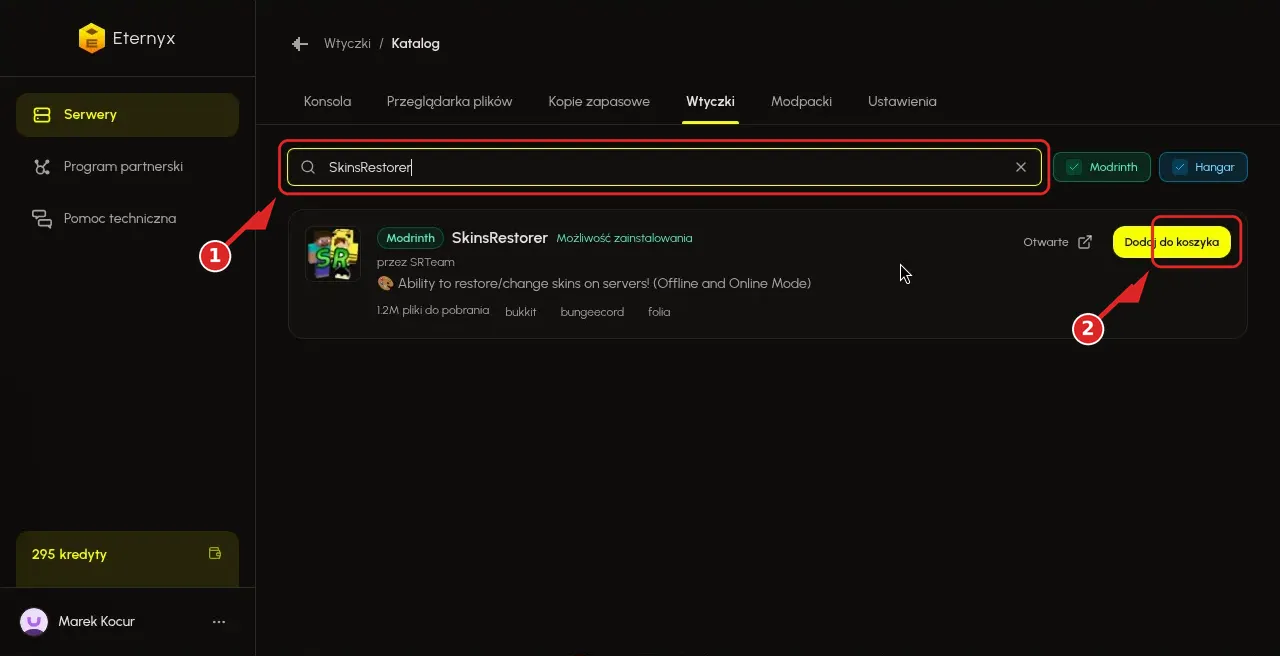Screen dimensions: 1280x656
Task: Select the Wtyczki tab
Action: (x=710, y=102)
